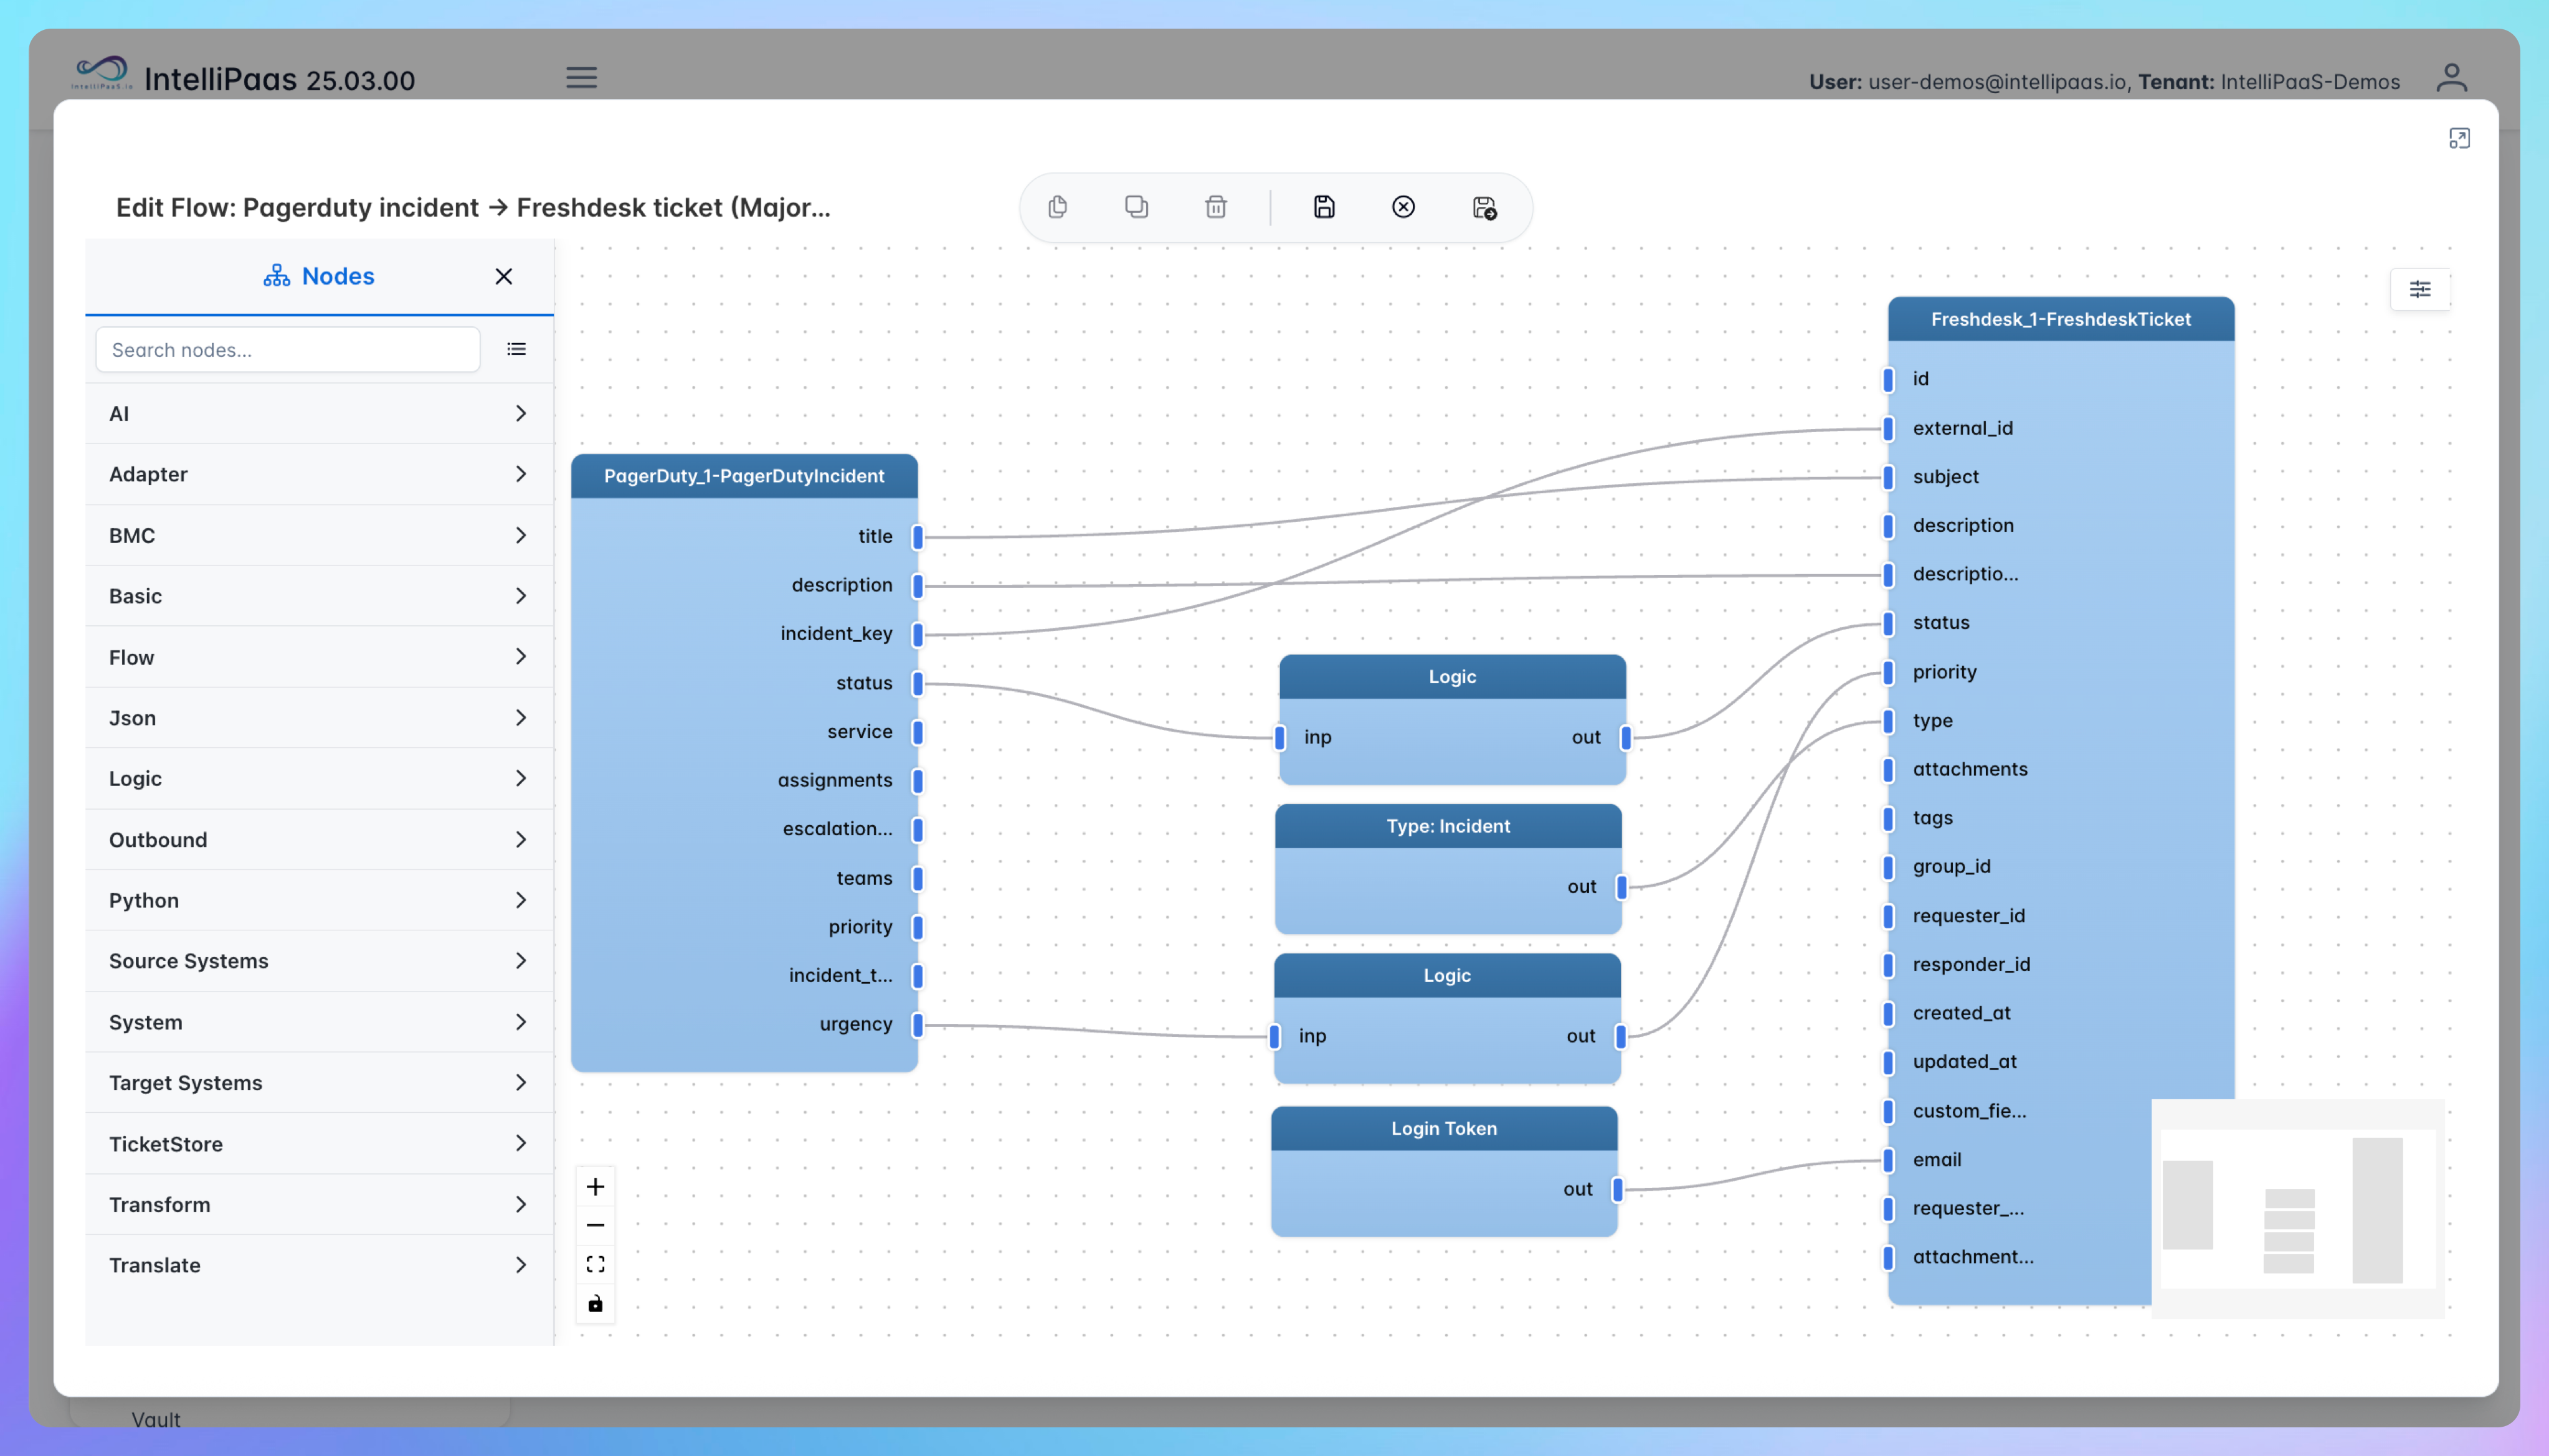This screenshot has width=2549, height=1456.
Task: Click the save-and-deploy icon in toolbar
Action: pos(1484,207)
